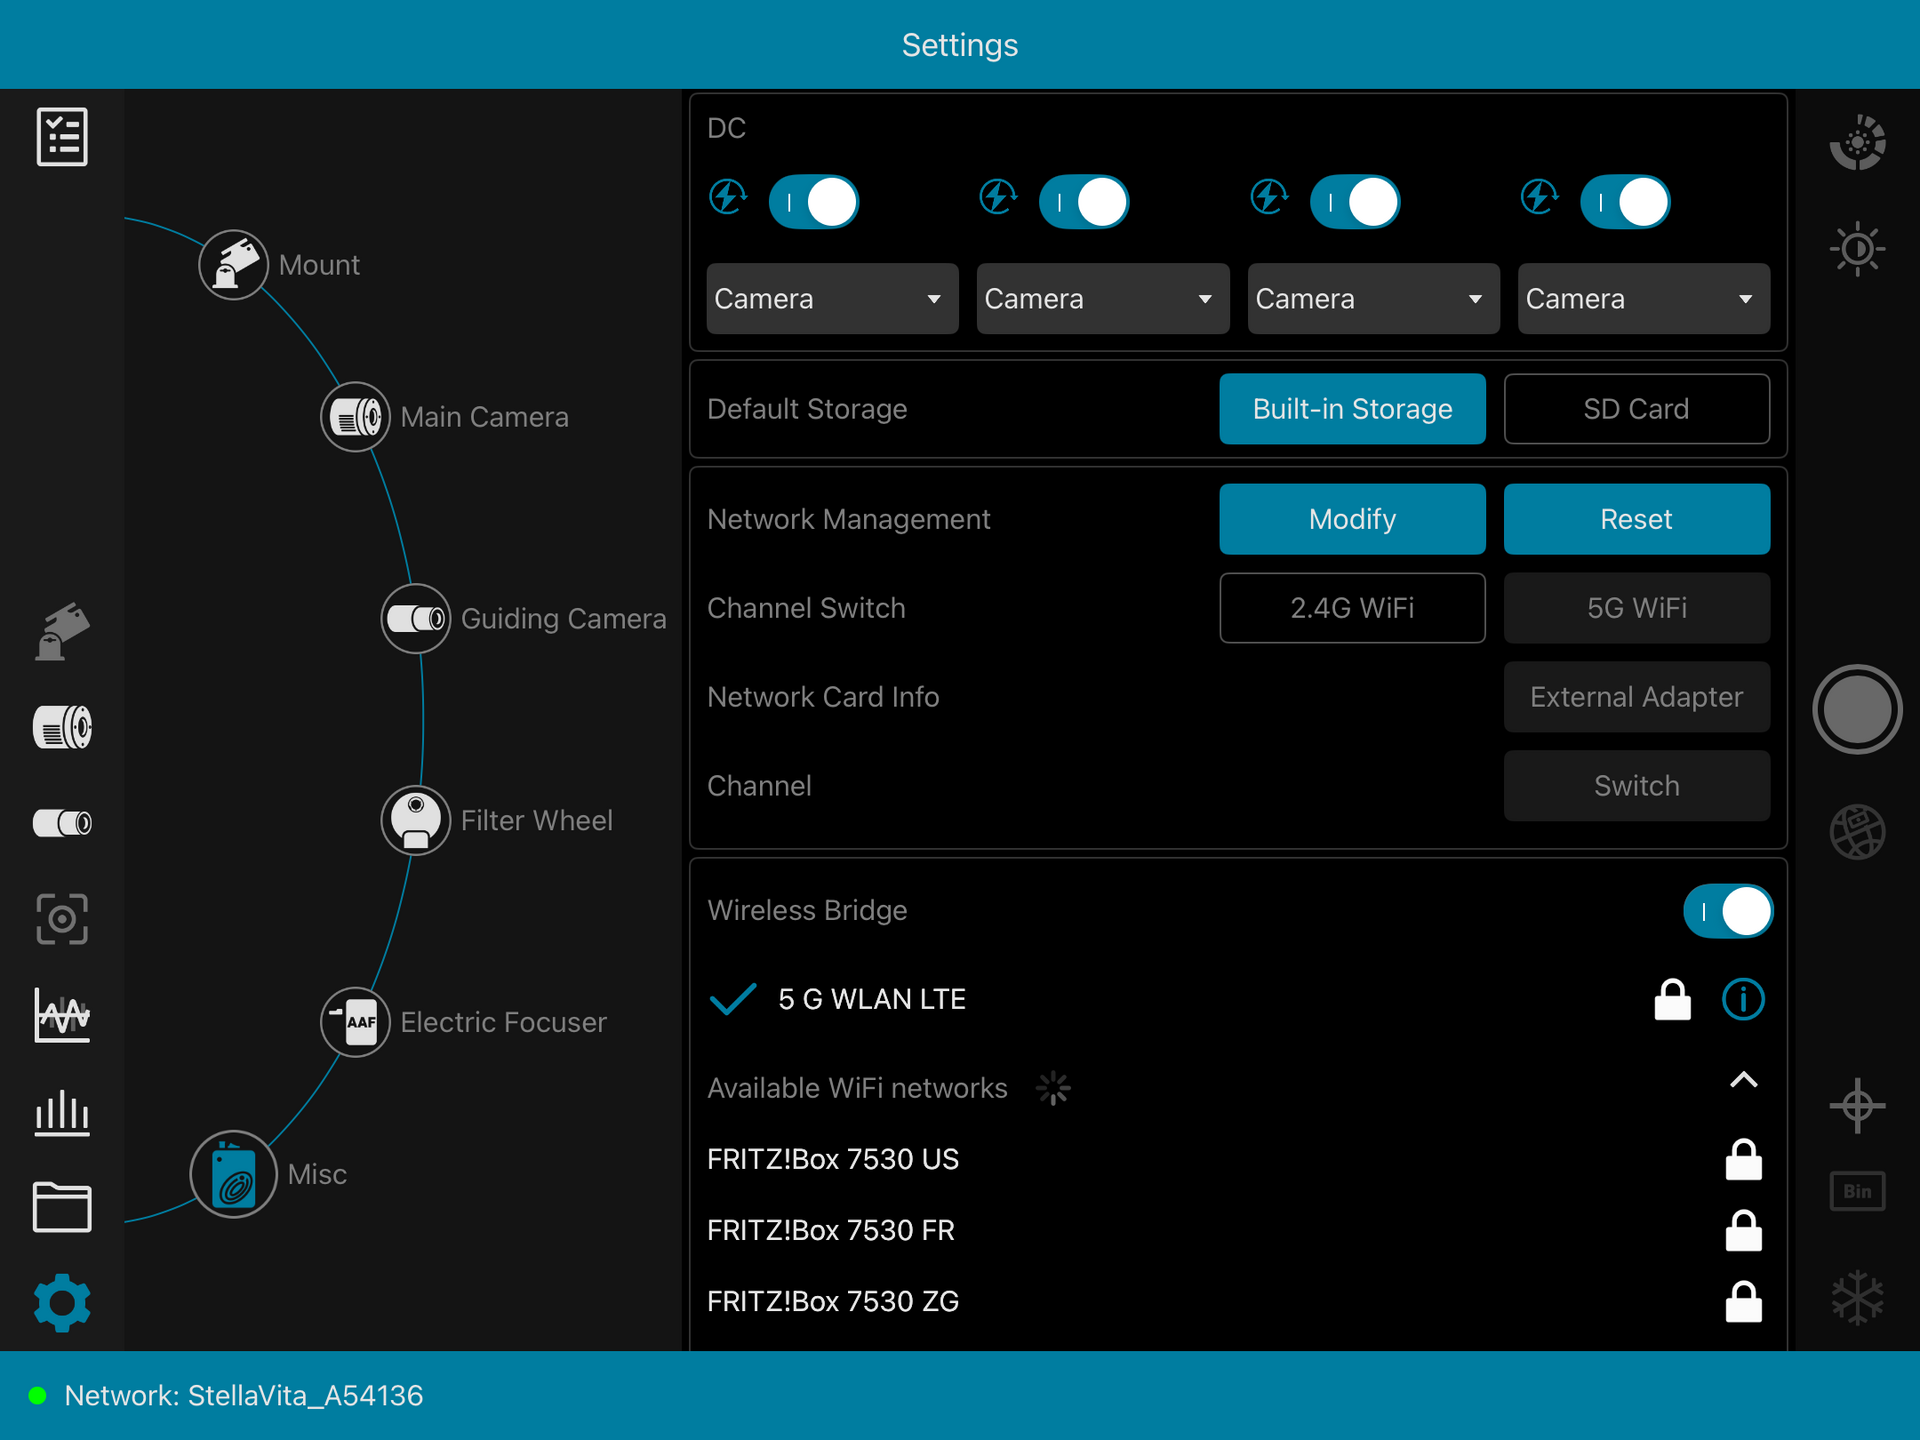Open the settings gear icon
Screen dimensions: 1920x1440
[62, 1303]
